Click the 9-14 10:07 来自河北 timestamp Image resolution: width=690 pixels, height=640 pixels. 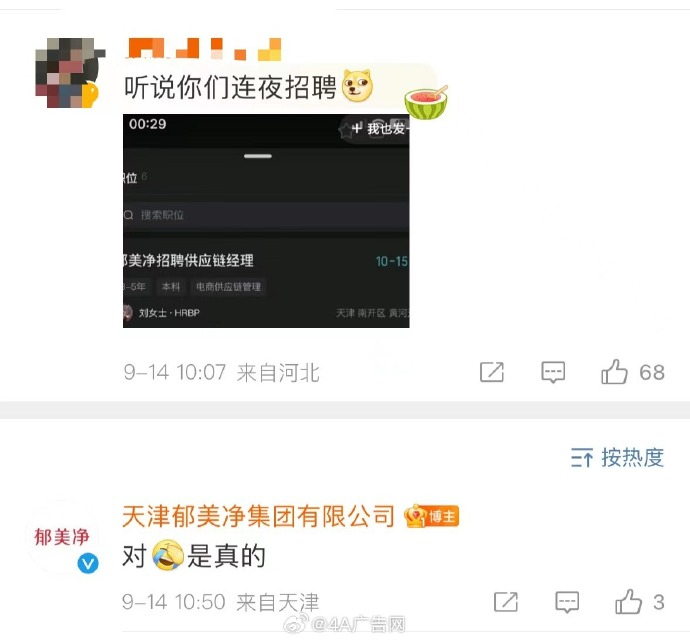click(x=221, y=373)
